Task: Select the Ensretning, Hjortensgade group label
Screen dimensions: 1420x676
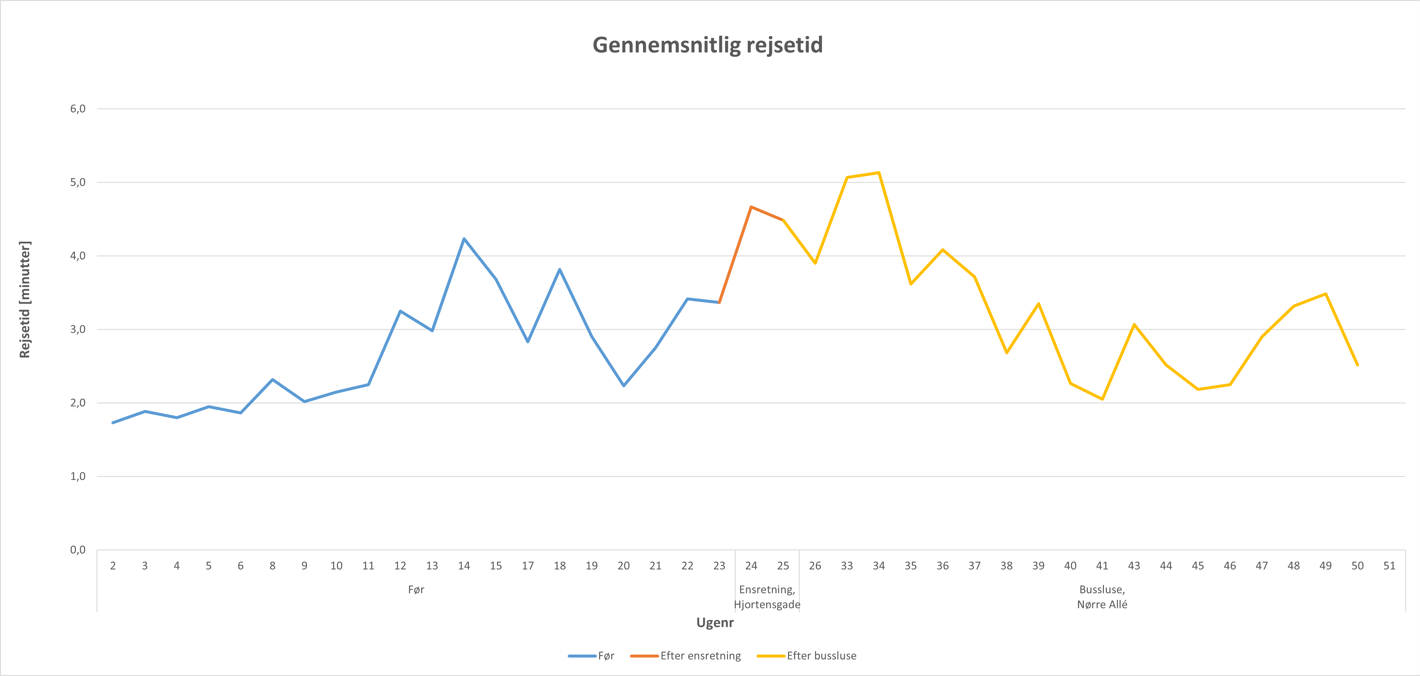Action: click(767, 597)
